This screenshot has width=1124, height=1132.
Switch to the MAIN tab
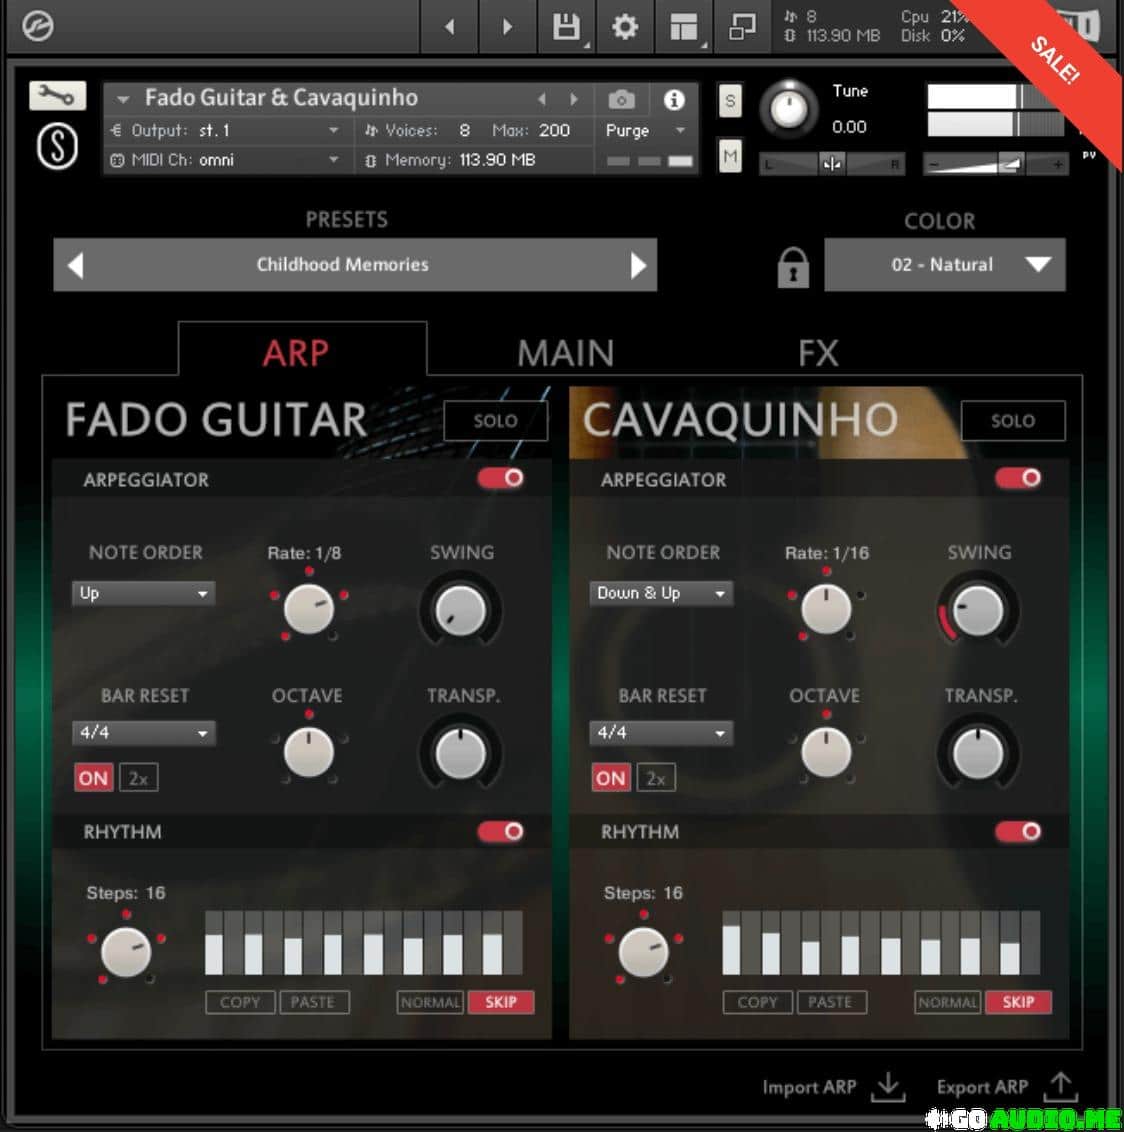(565, 353)
